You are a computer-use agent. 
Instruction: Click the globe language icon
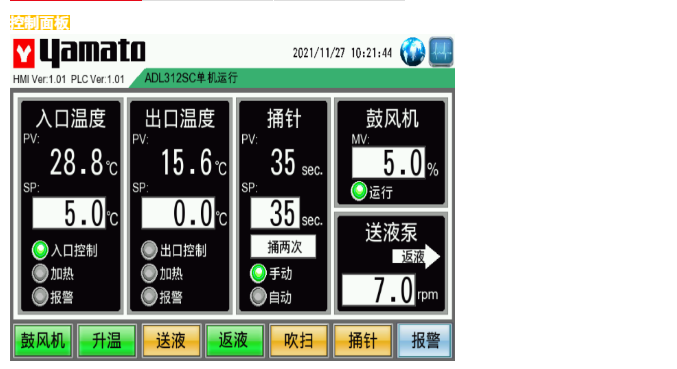(x=412, y=52)
